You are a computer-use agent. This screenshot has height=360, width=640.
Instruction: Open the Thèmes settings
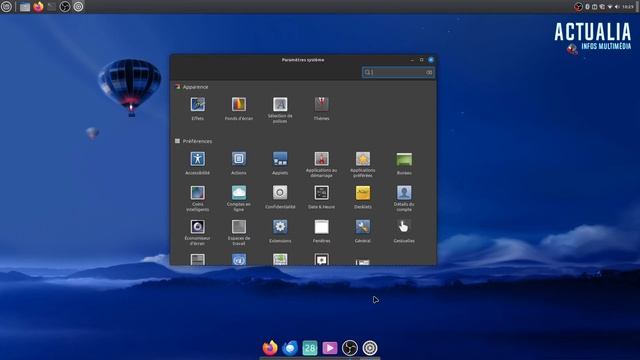coord(321,109)
